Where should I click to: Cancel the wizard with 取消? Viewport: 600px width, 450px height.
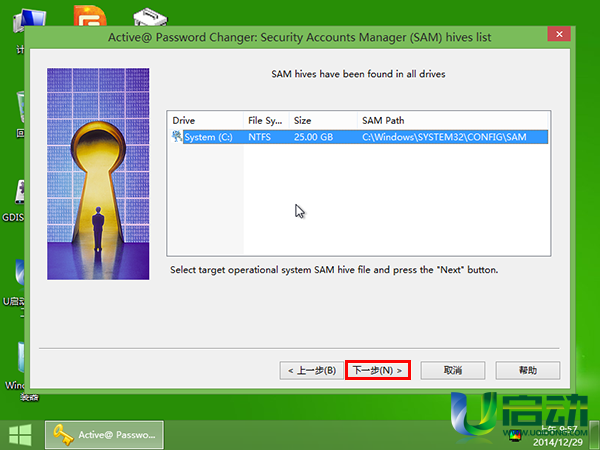(453, 370)
